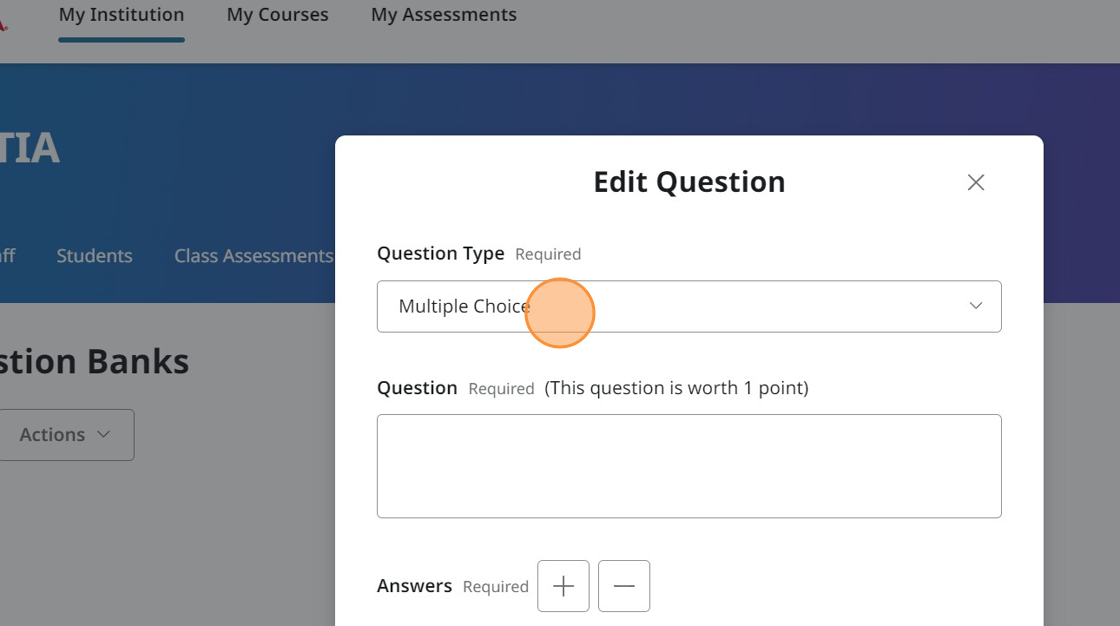Click the Question Banks page heading

pyautogui.click(x=95, y=361)
